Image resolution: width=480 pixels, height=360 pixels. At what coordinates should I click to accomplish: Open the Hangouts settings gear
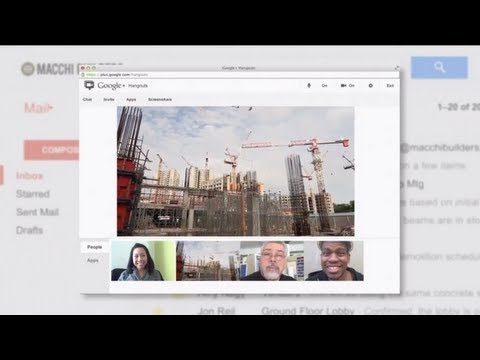coord(370,86)
